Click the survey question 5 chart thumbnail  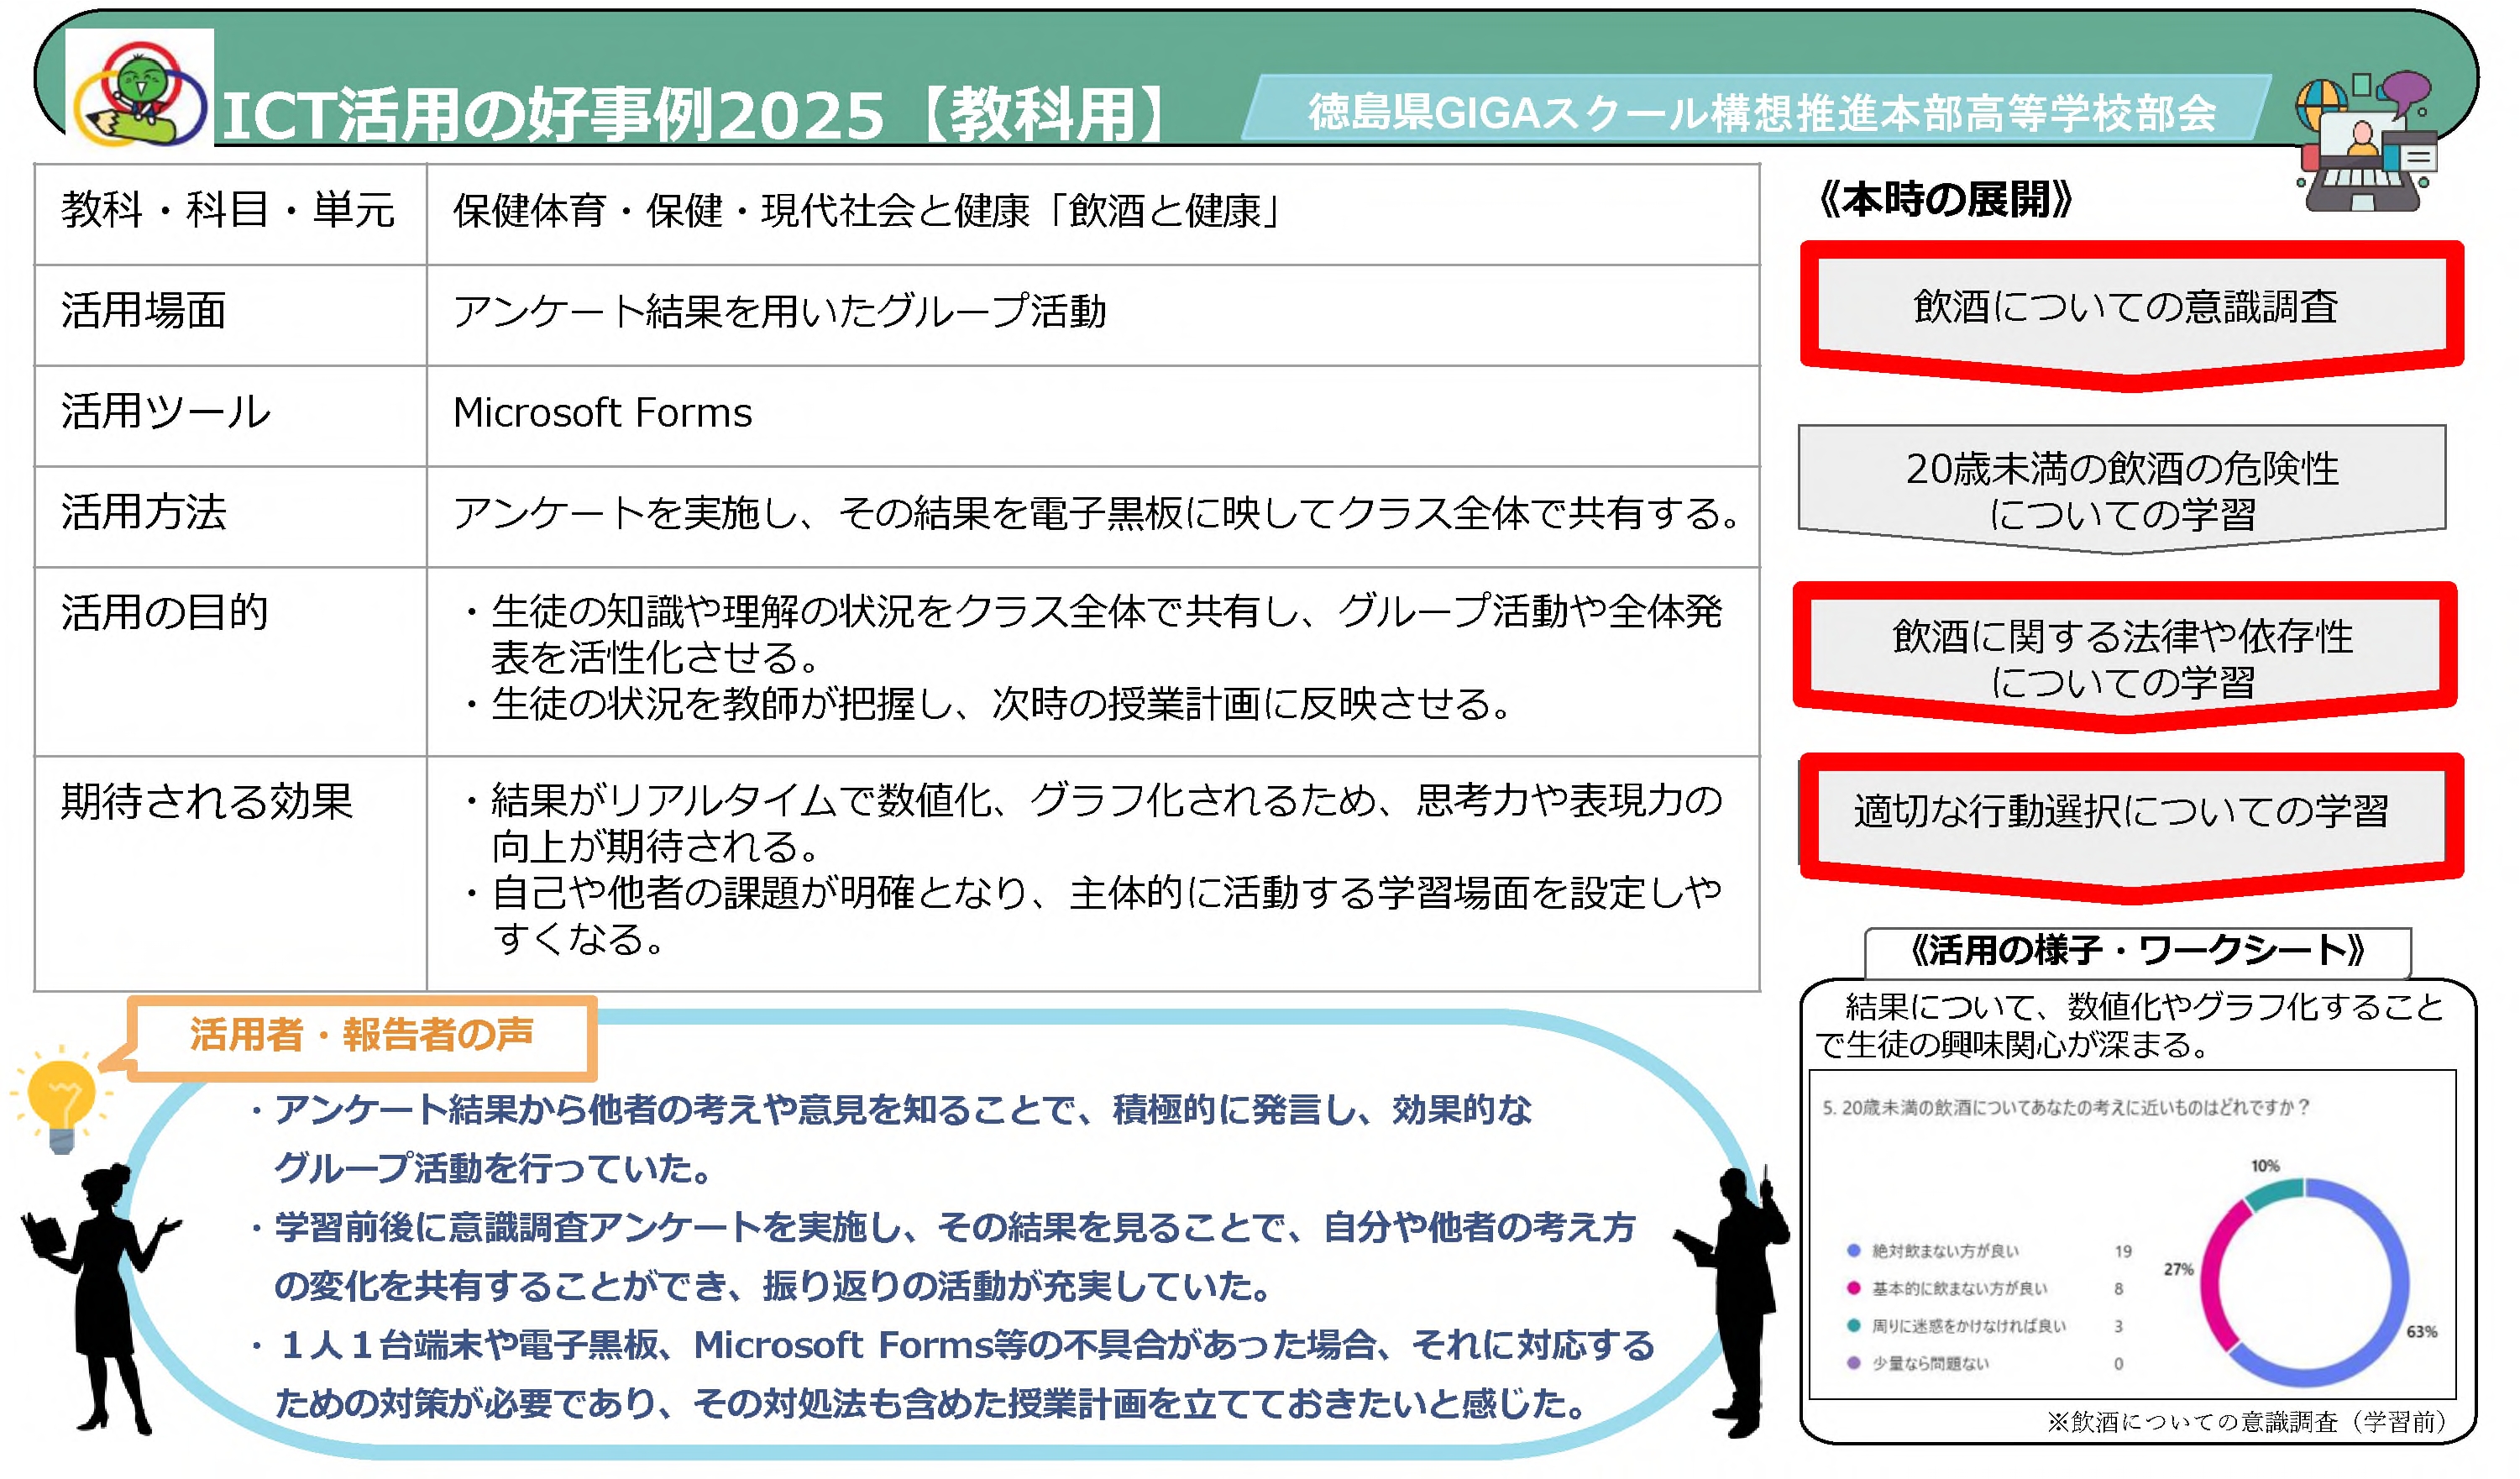point(2132,1234)
